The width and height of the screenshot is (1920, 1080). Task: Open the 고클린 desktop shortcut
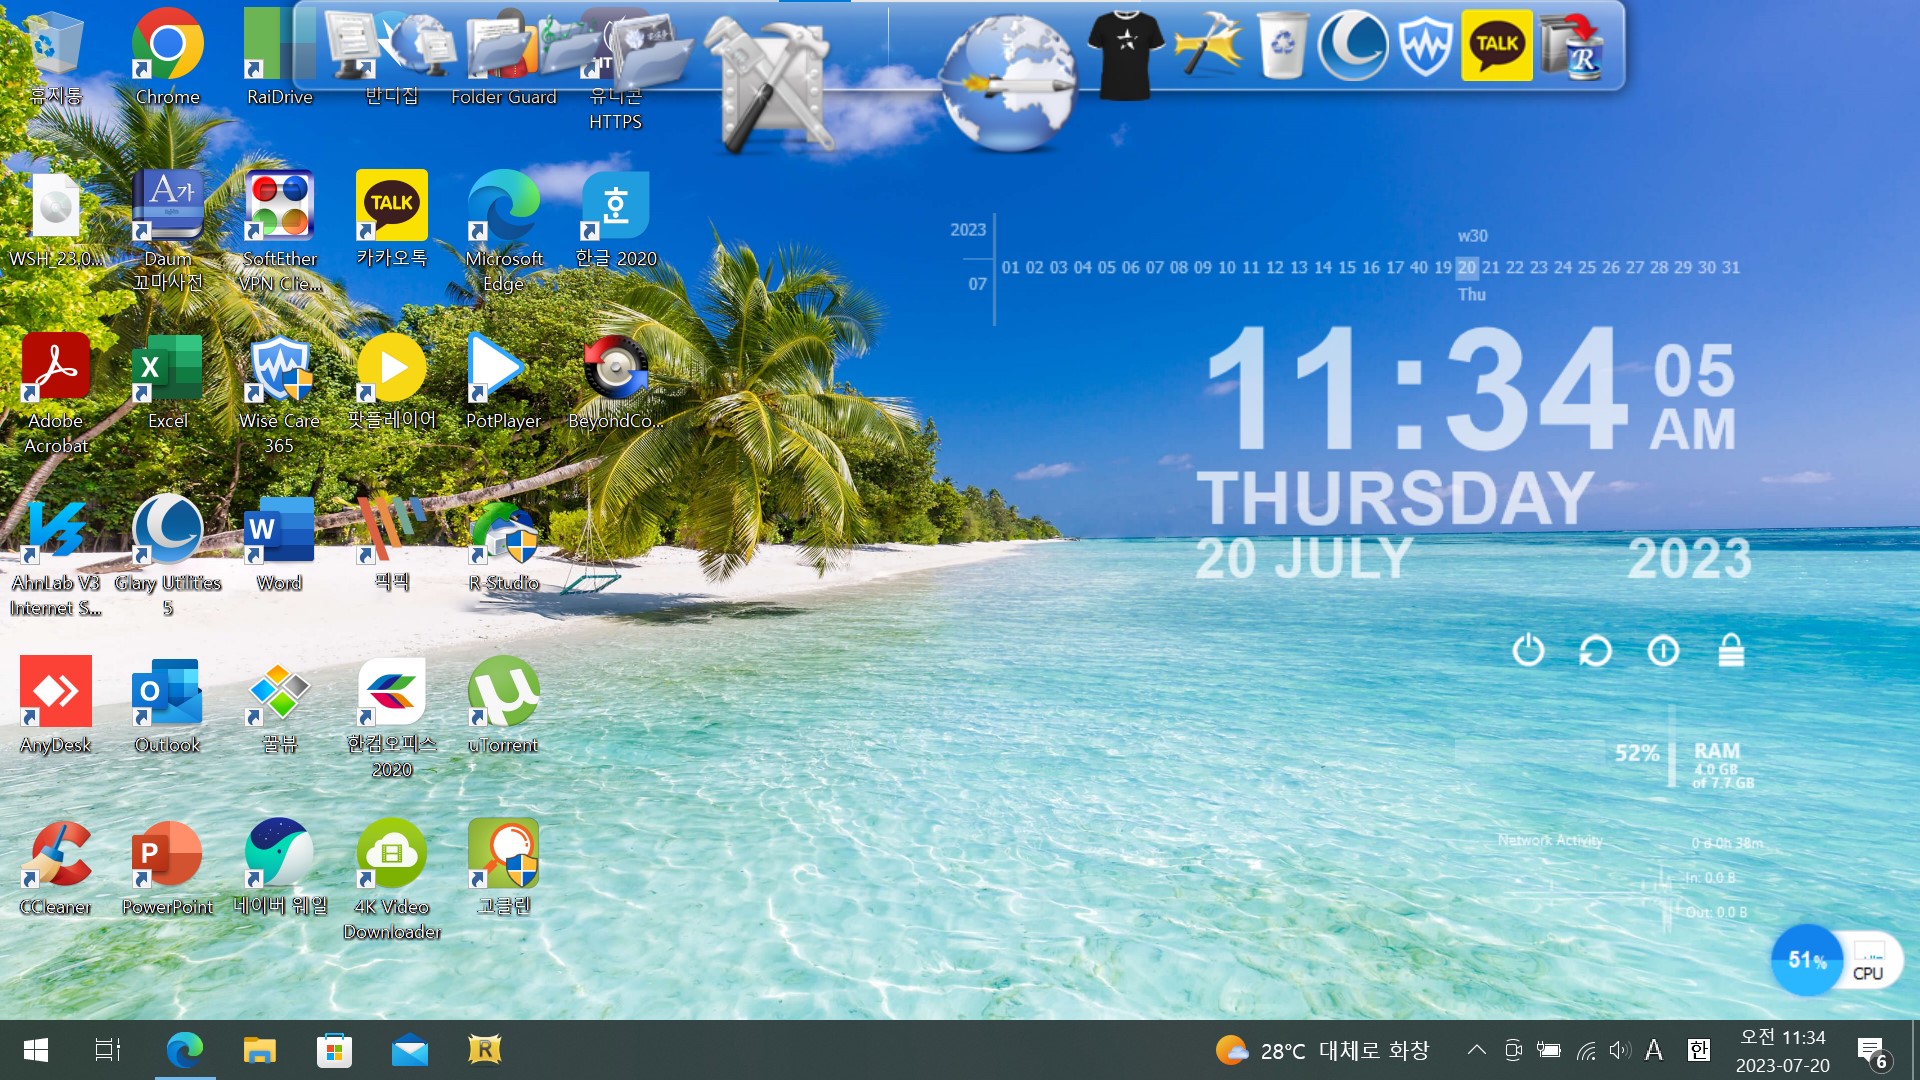[x=503, y=853]
